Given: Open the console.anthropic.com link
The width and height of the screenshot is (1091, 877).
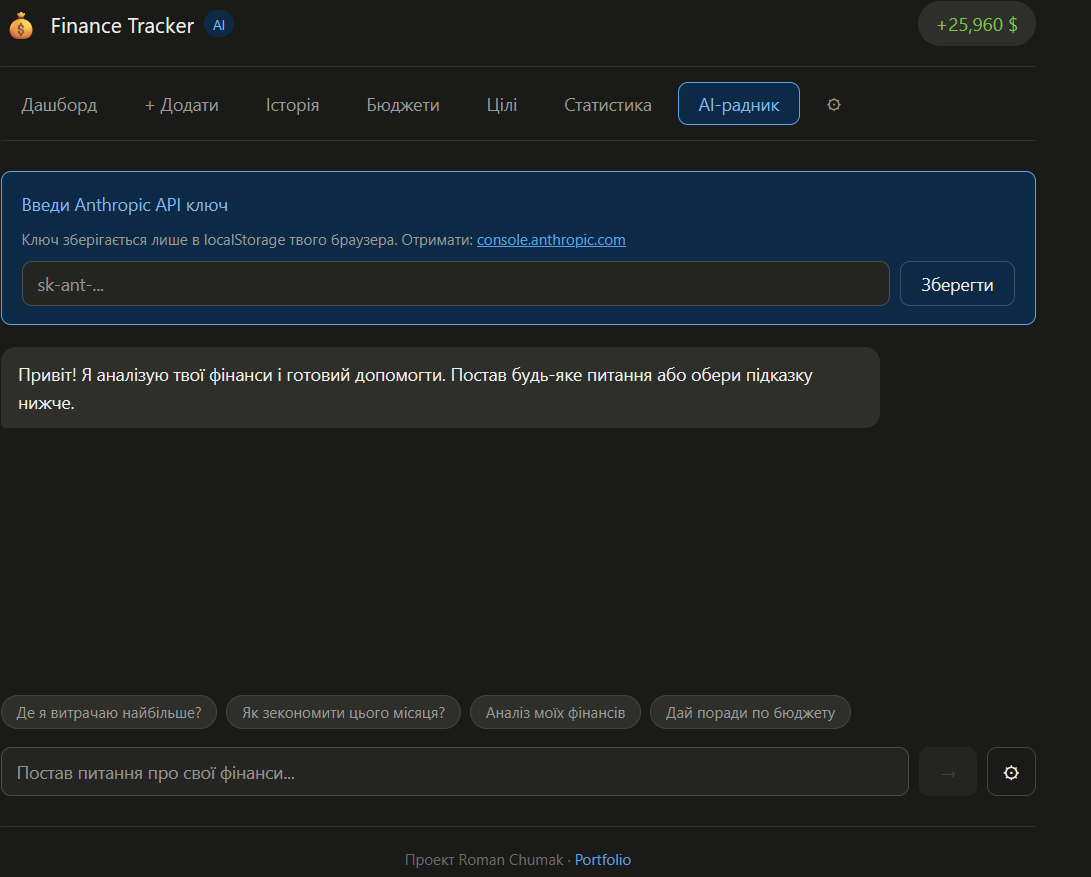Looking at the screenshot, I should pyautogui.click(x=551, y=240).
